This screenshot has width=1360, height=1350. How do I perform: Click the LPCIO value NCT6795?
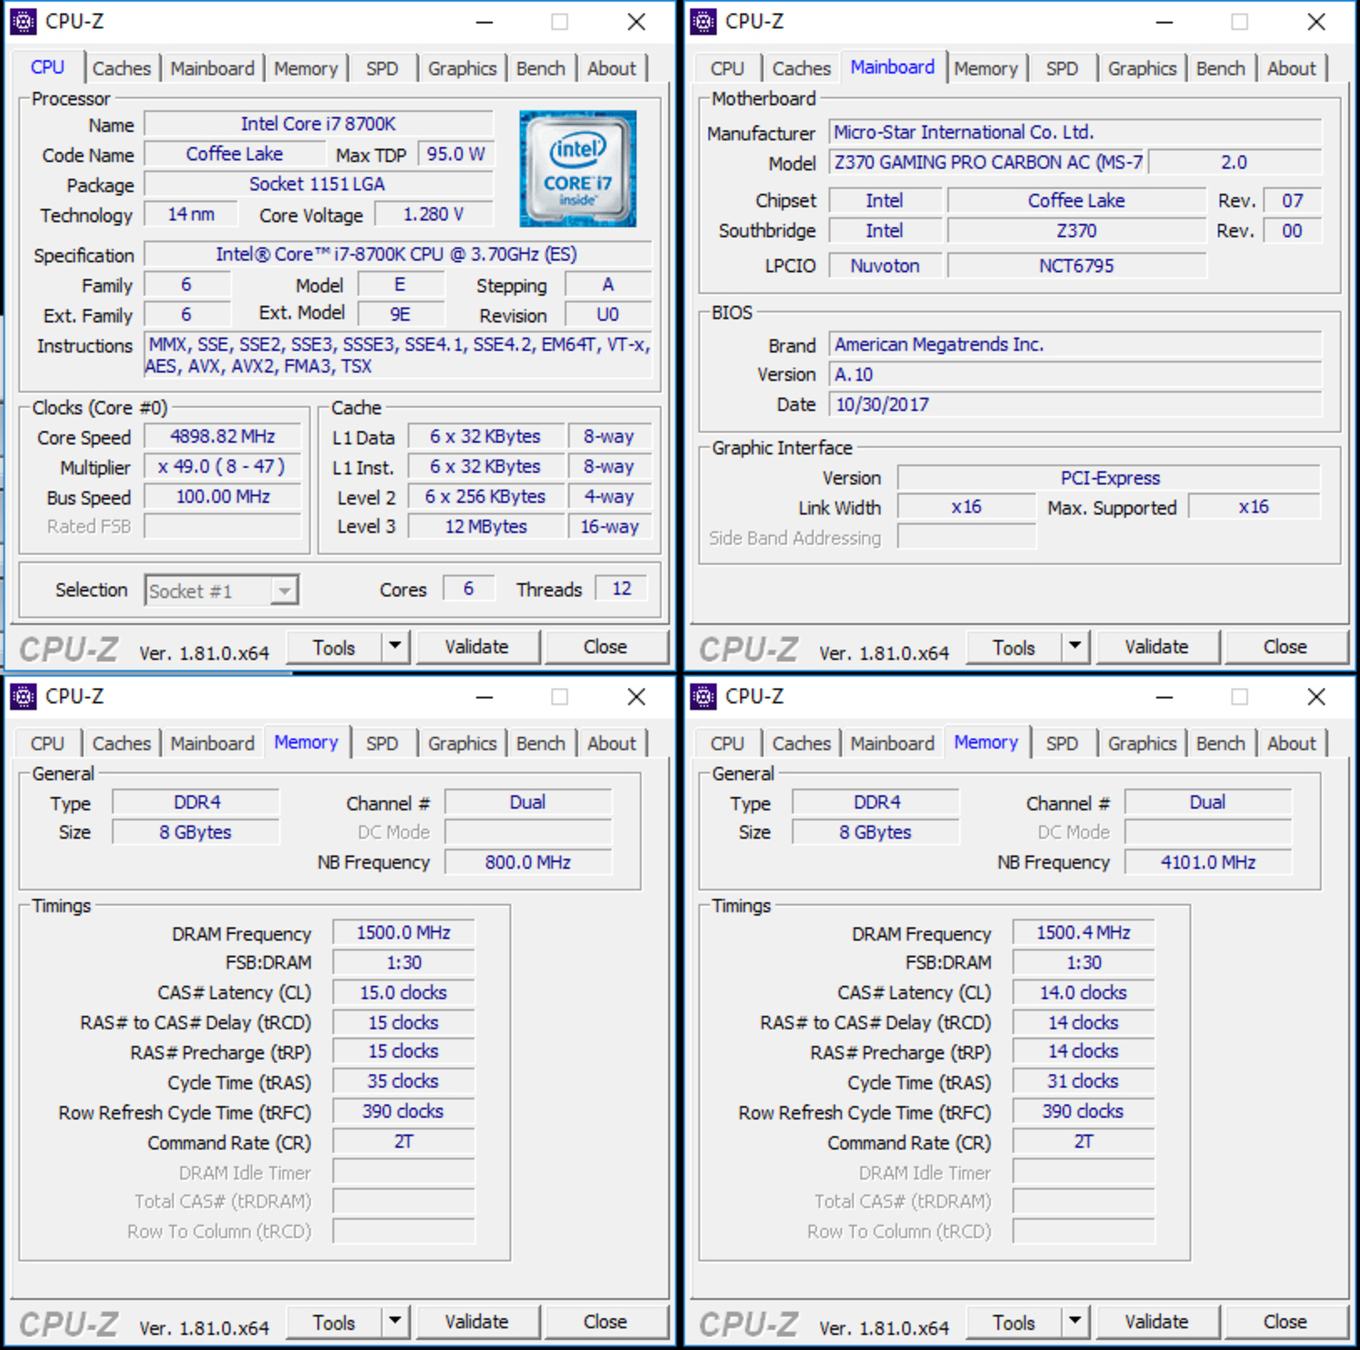tap(1076, 266)
